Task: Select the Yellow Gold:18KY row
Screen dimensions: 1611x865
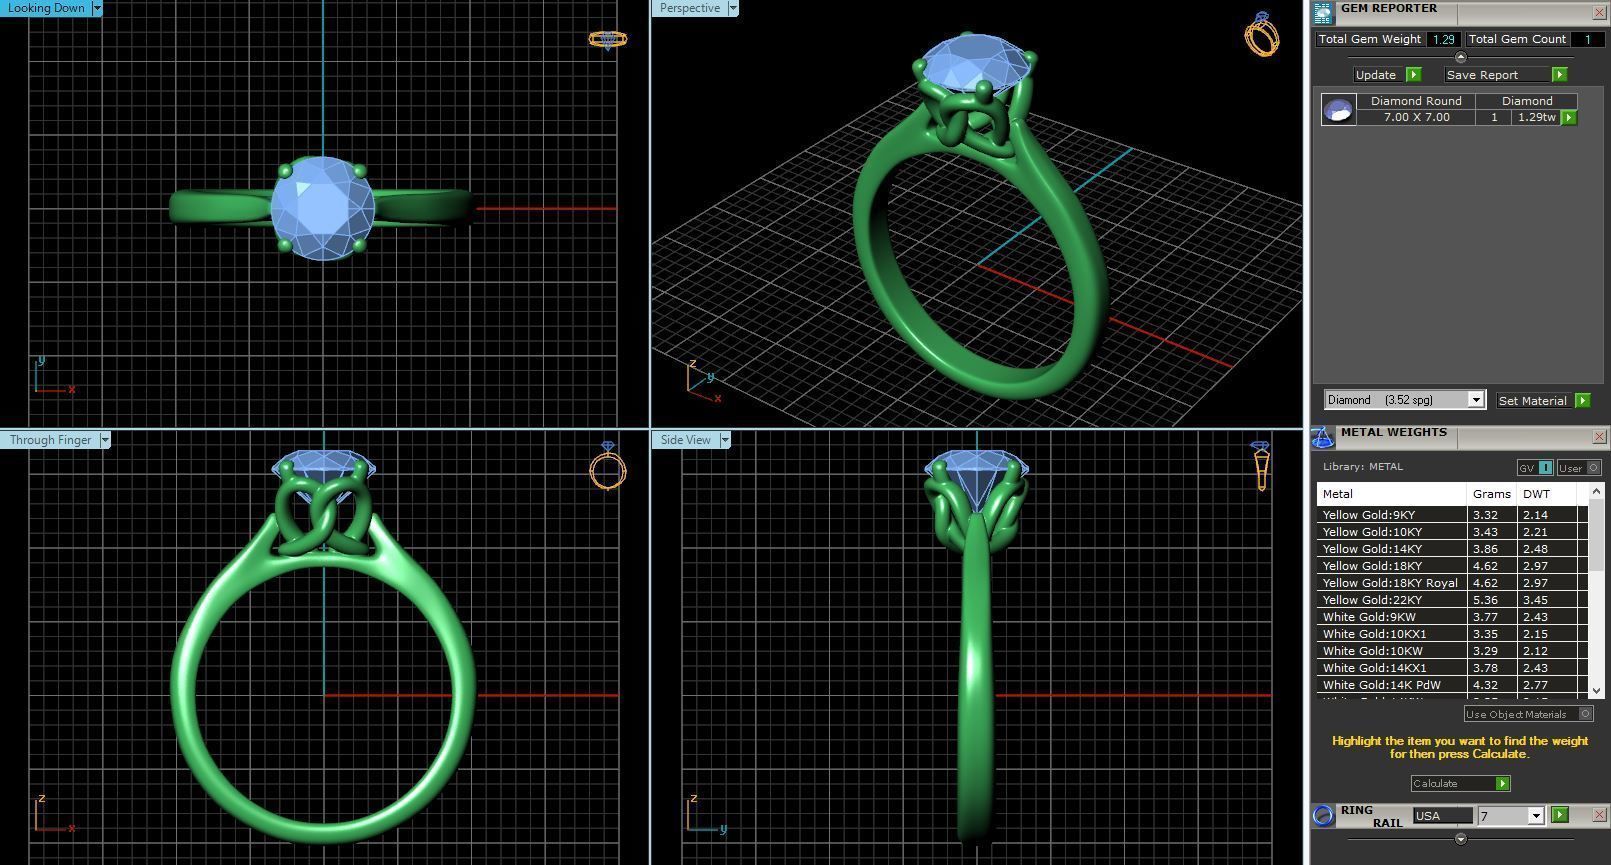Action: click(x=1451, y=566)
